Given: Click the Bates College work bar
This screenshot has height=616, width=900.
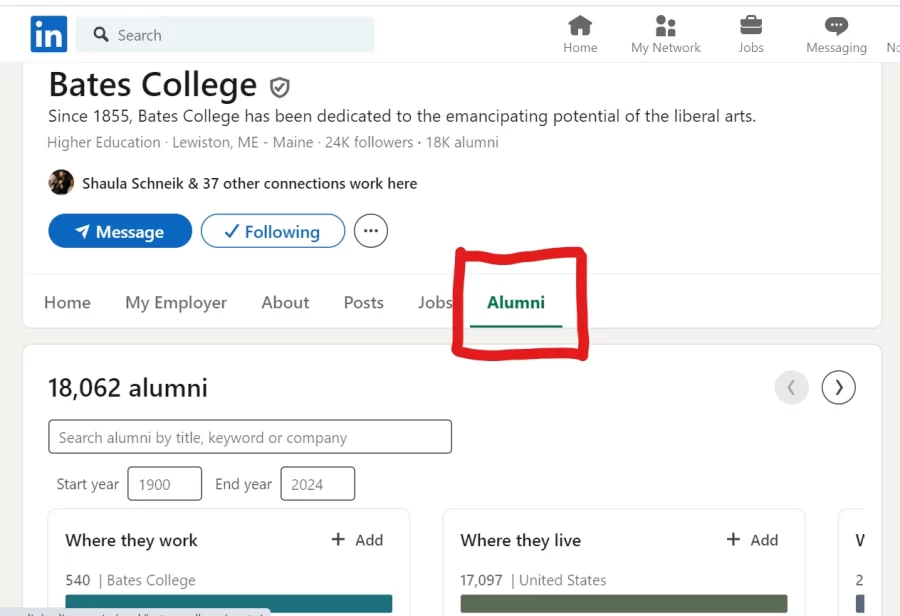Looking at the screenshot, I should [229, 603].
